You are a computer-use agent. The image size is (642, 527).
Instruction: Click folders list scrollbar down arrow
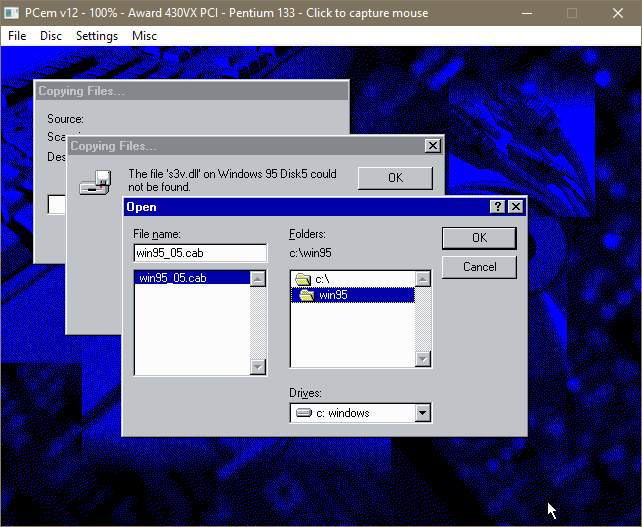[423, 359]
